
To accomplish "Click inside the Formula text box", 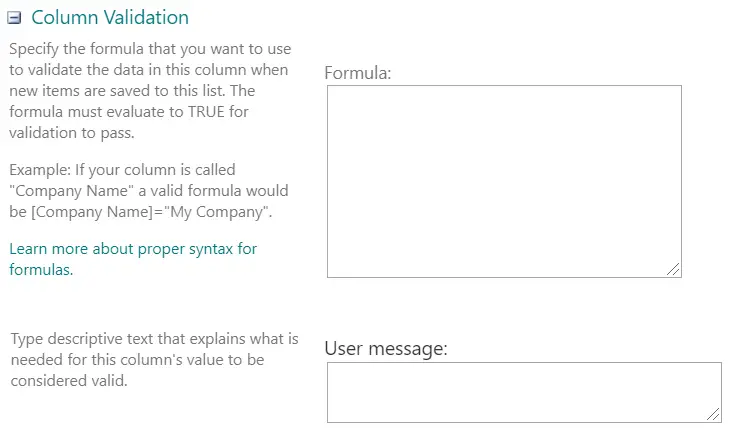I will pyautogui.click(x=504, y=180).
